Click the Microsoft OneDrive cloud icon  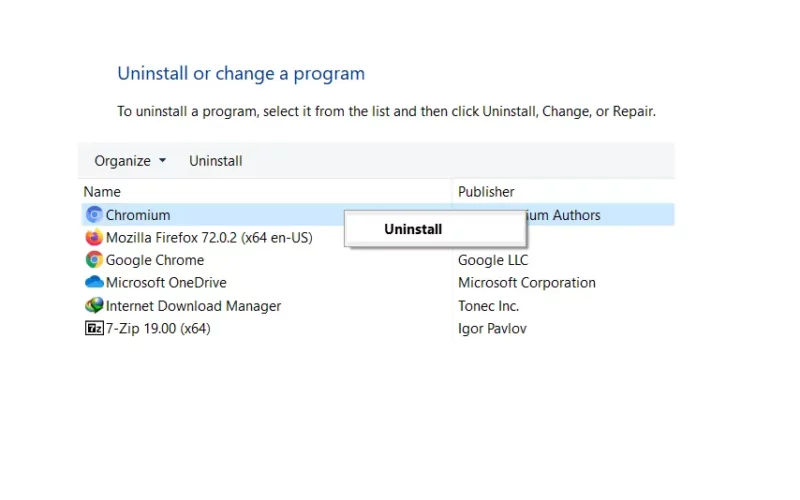pyautogui.click(x=94, y=282)
